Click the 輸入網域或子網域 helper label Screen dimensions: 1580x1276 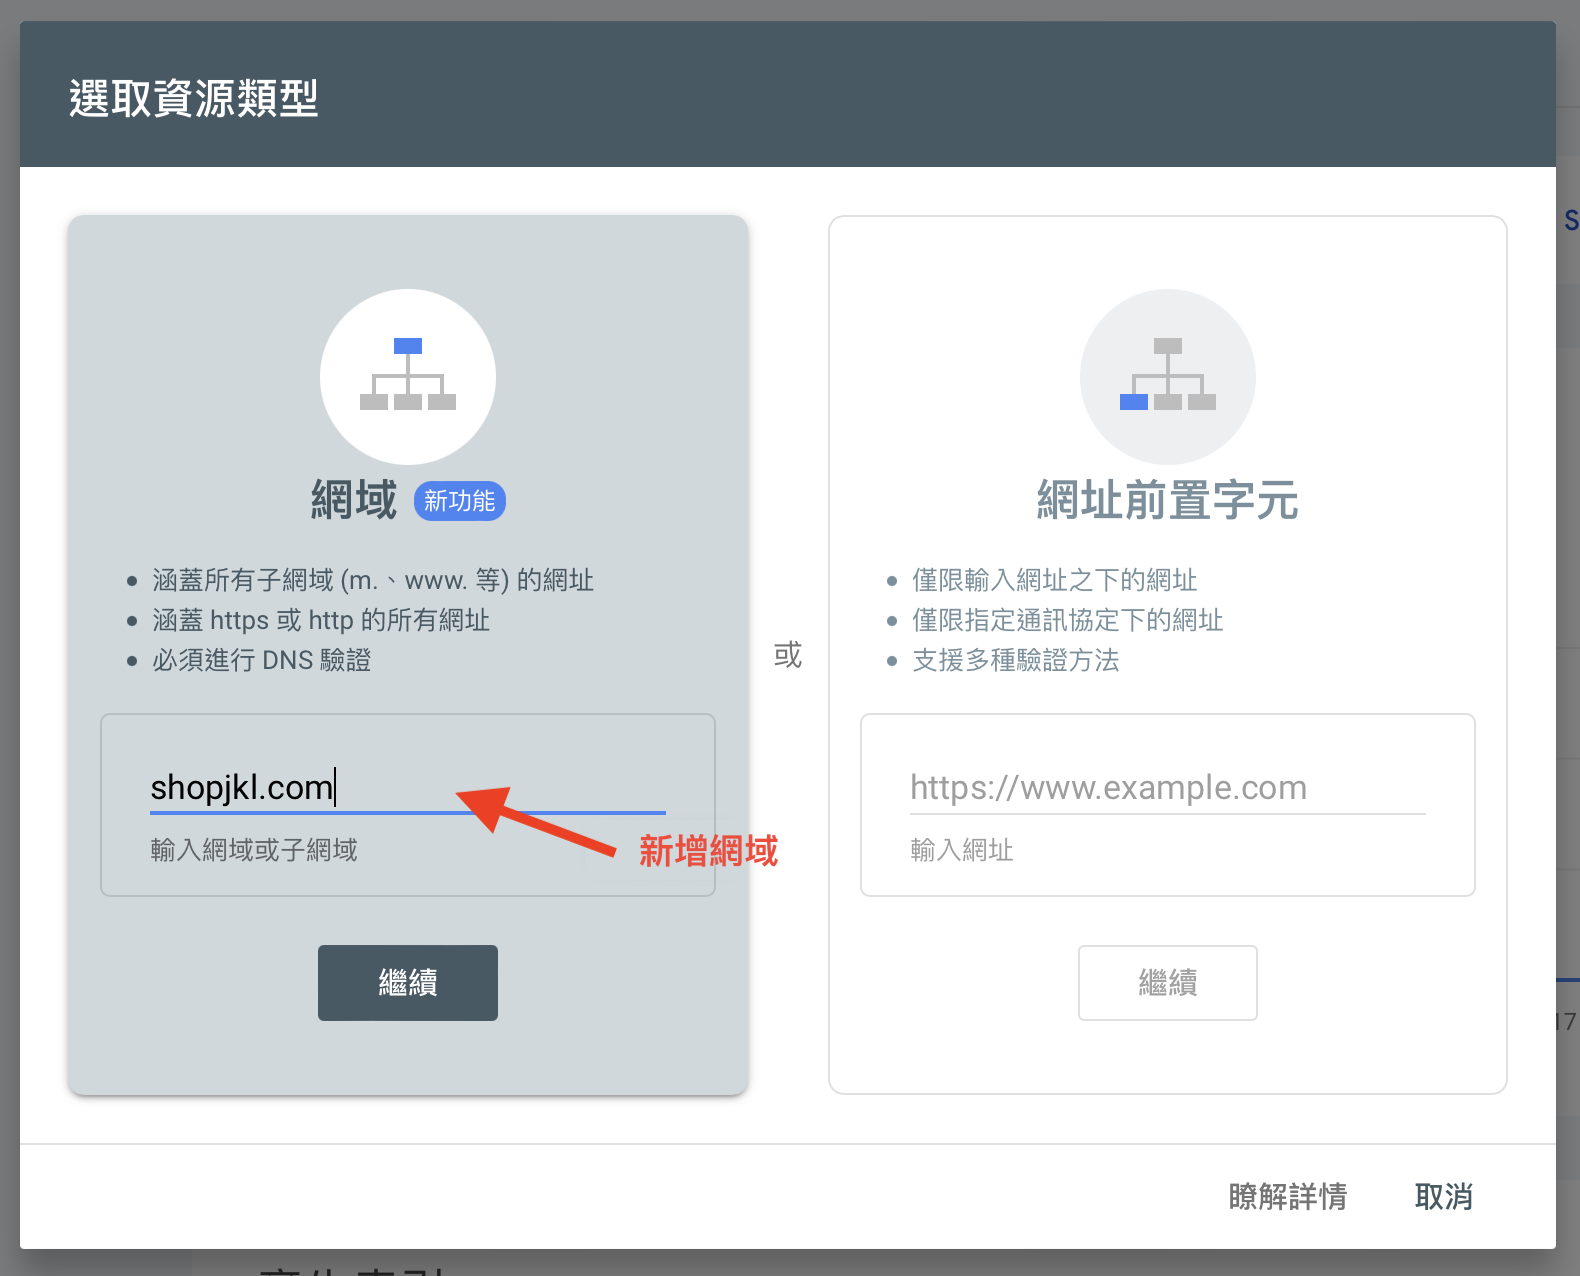point(254,850)
